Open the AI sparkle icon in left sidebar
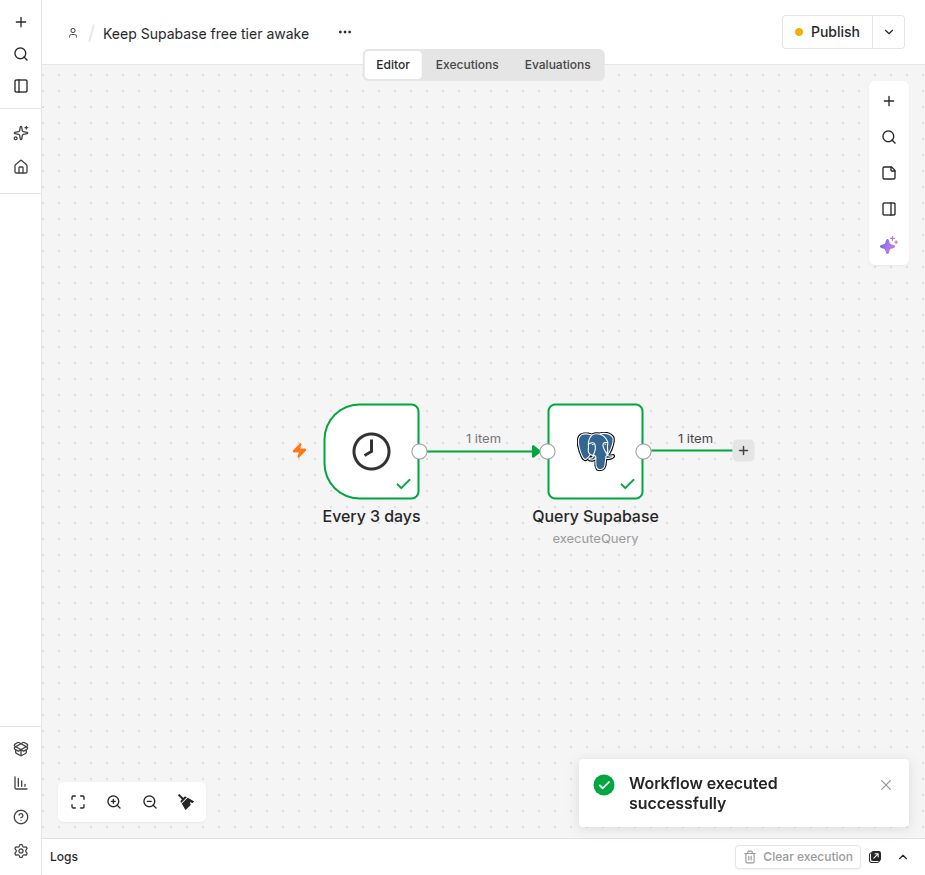The height and width of the screenshot is (875, 925). (21, 133)
